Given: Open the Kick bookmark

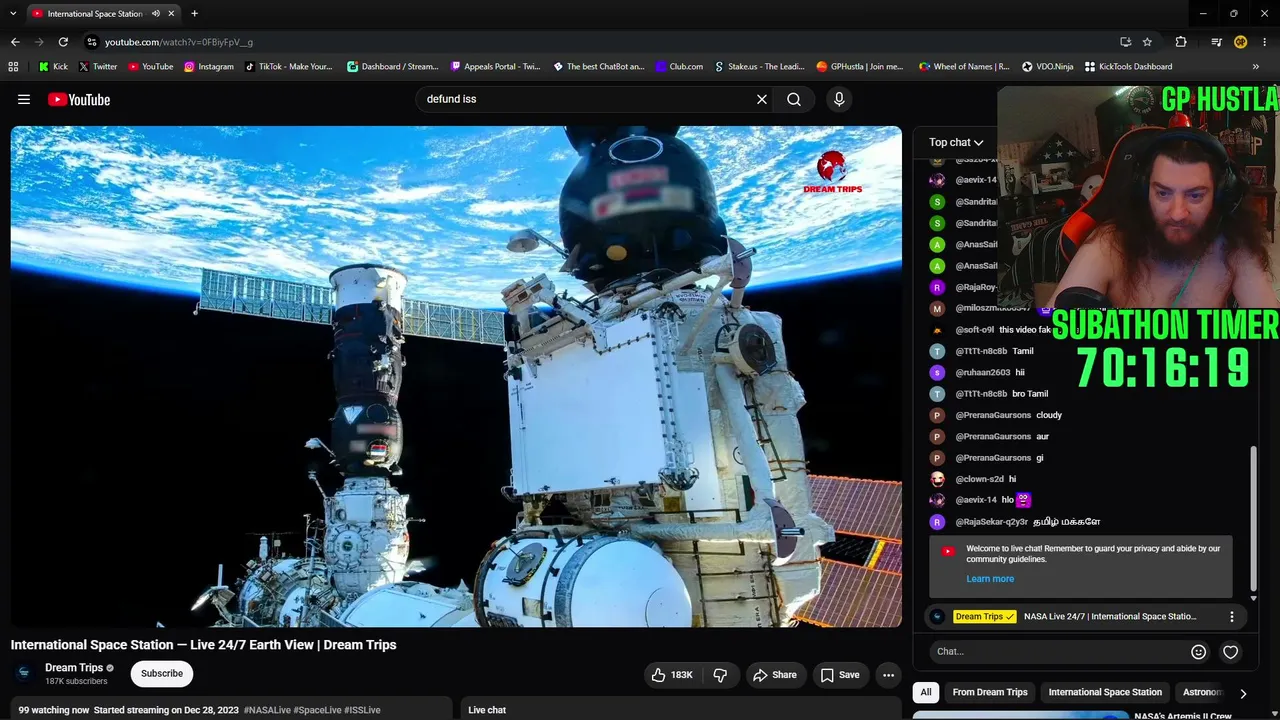Looking at the screenshot, I should [53, 67].
